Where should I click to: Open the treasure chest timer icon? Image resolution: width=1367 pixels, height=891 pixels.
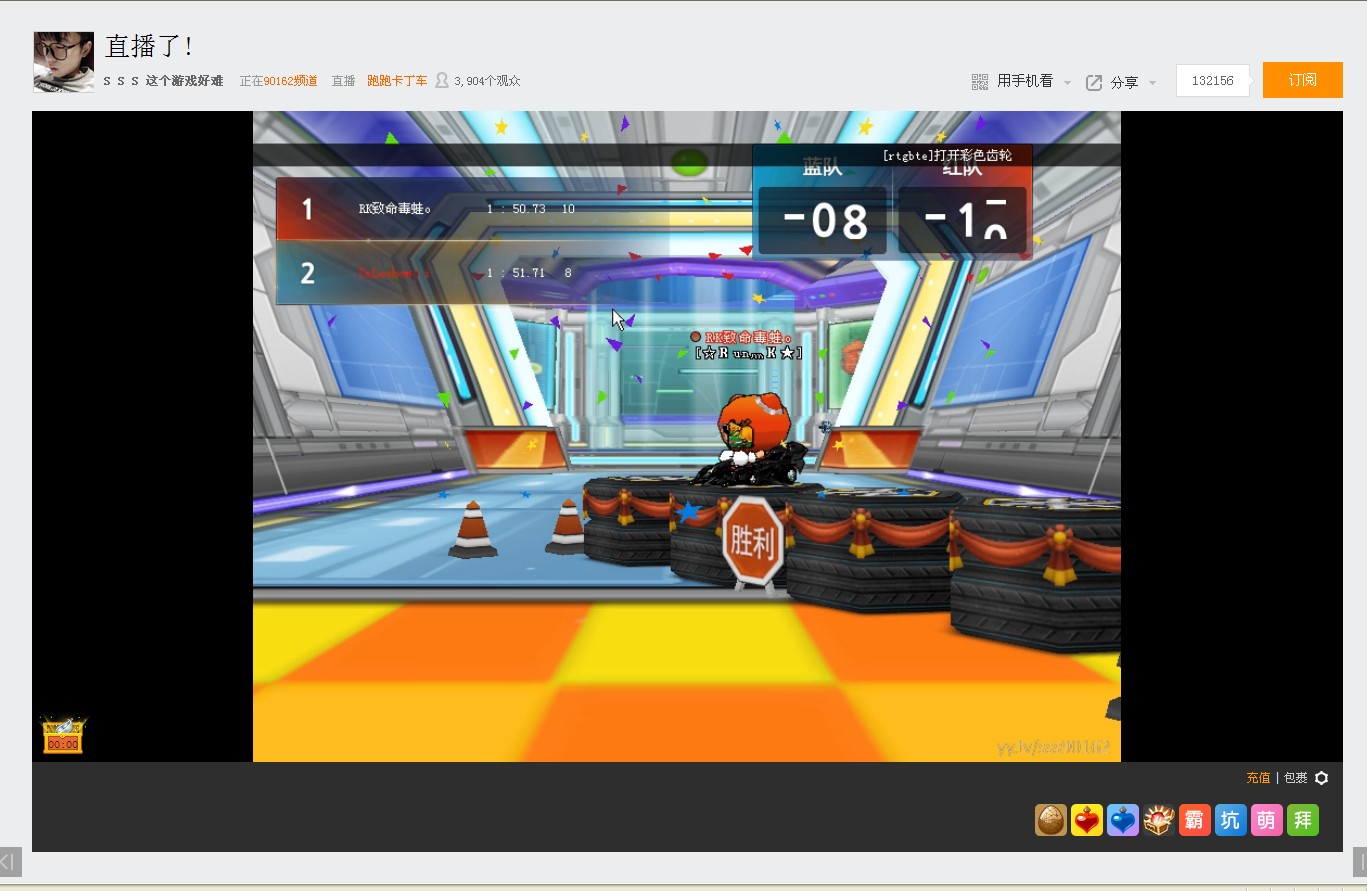[63, 735]
